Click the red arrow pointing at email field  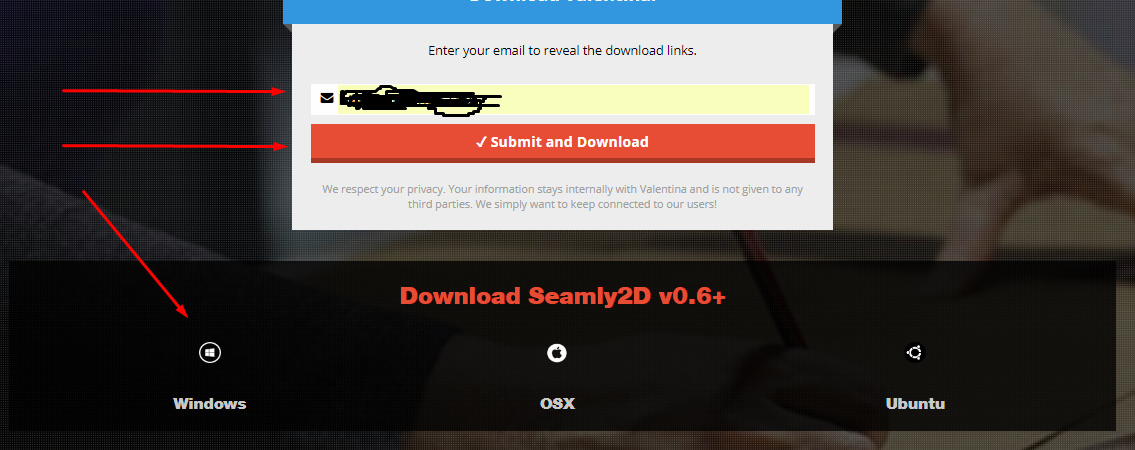(174, 91)
